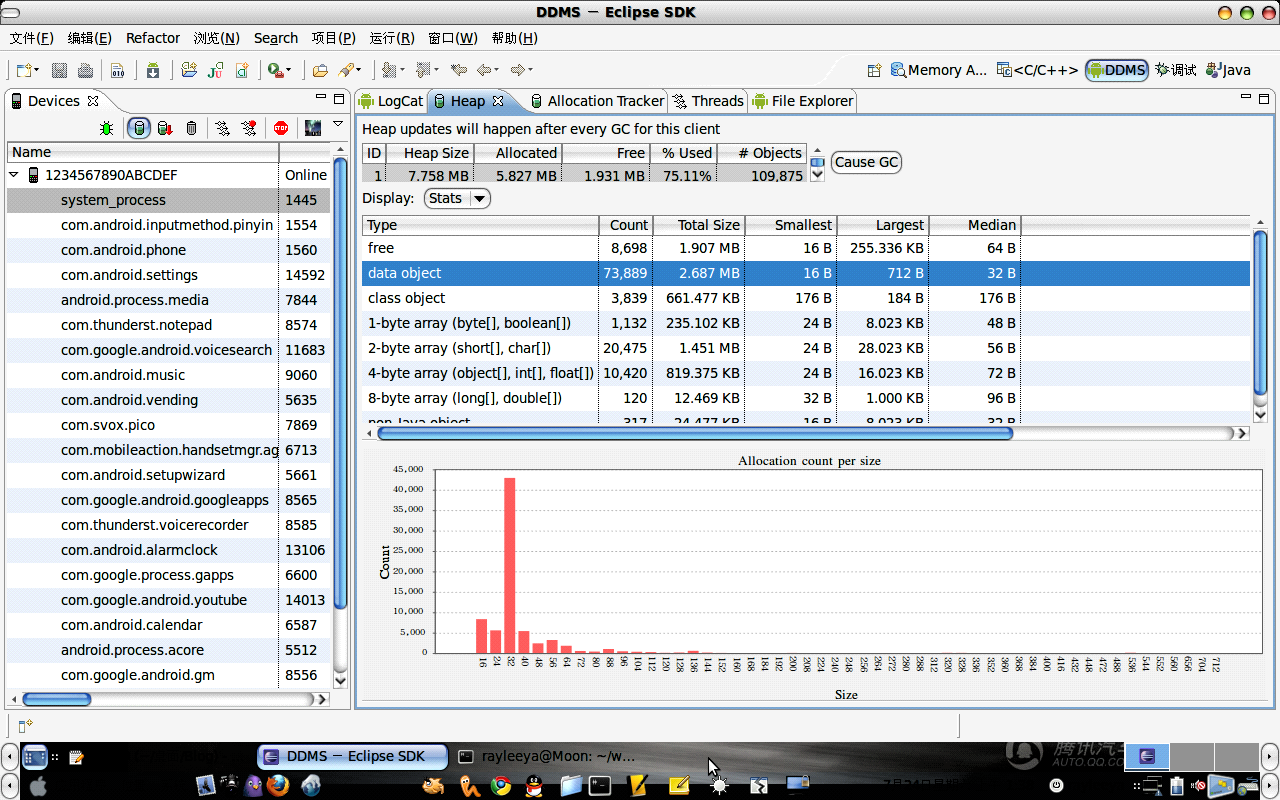Click the red Stop Process icon

pyautogui.click(x=281, y=128)
